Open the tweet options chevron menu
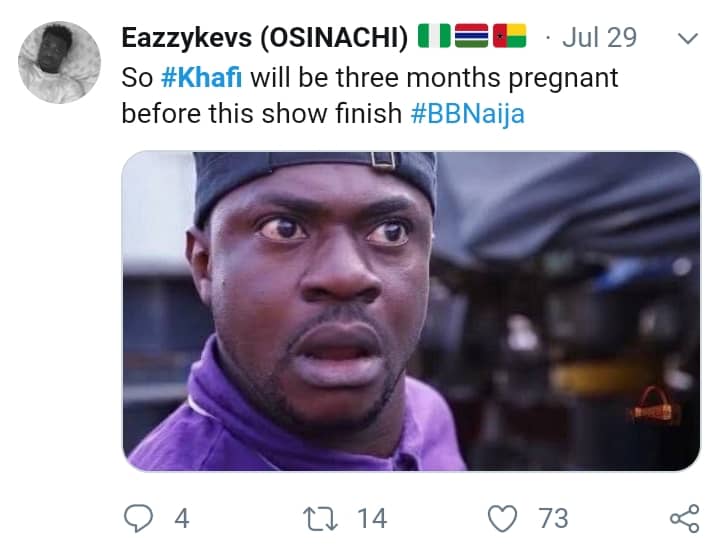Image resolution: width=720 pixels, height=548 pixels. pos(687,39)
